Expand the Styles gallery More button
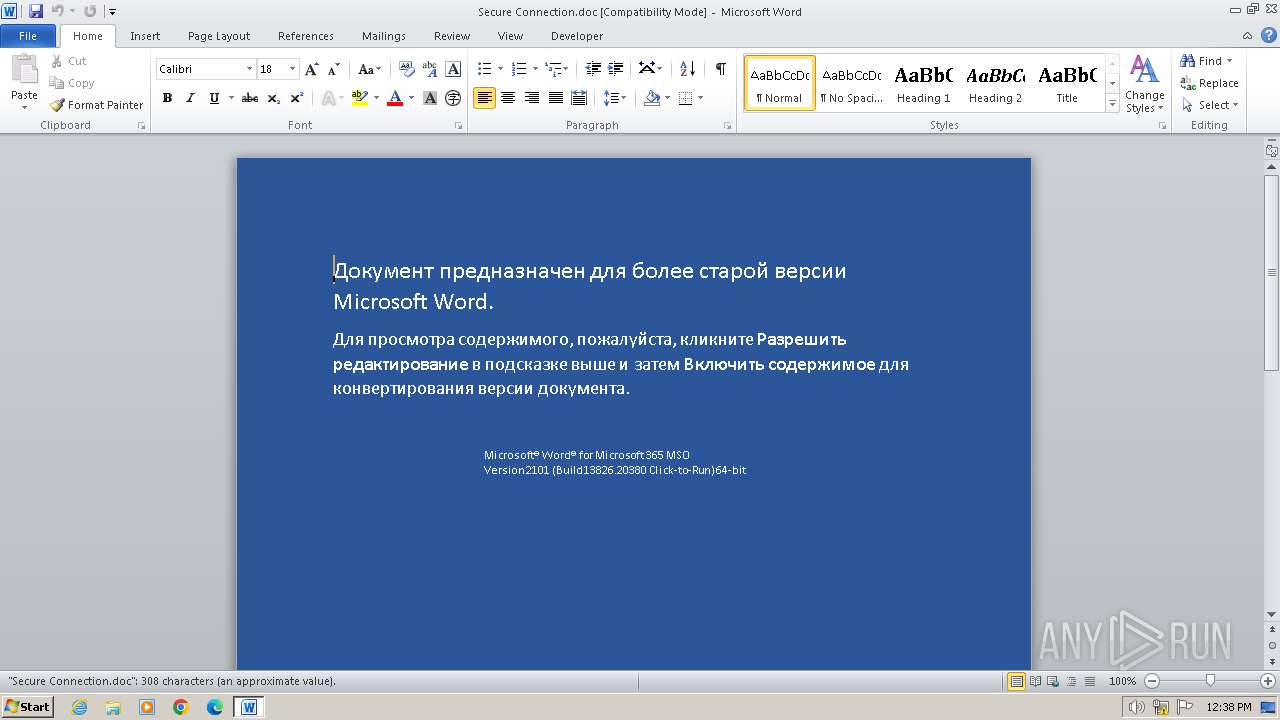This screenshot has width=1280, height=720. tap(1112, 103)
